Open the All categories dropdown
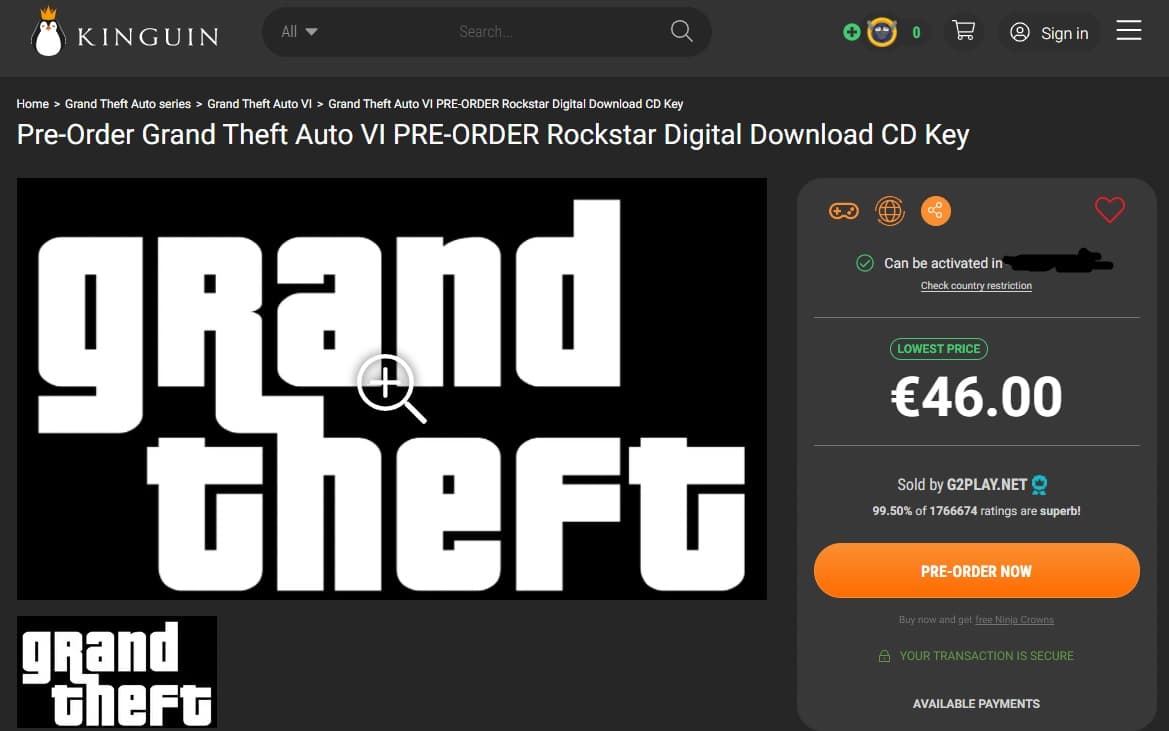The width and height of the screenshot is (1169, 731). [299, 31]
